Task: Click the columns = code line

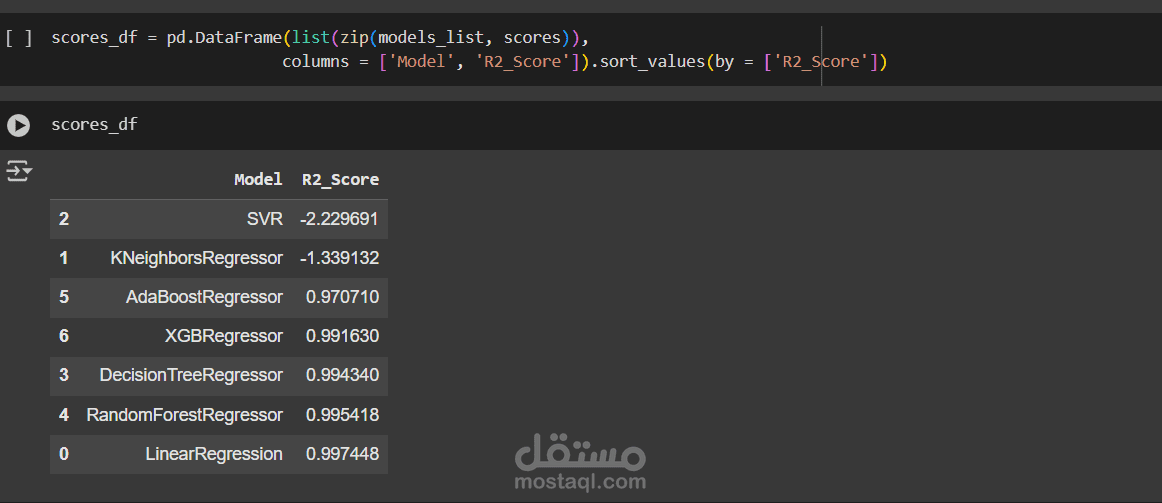Action: coord(584,61)
